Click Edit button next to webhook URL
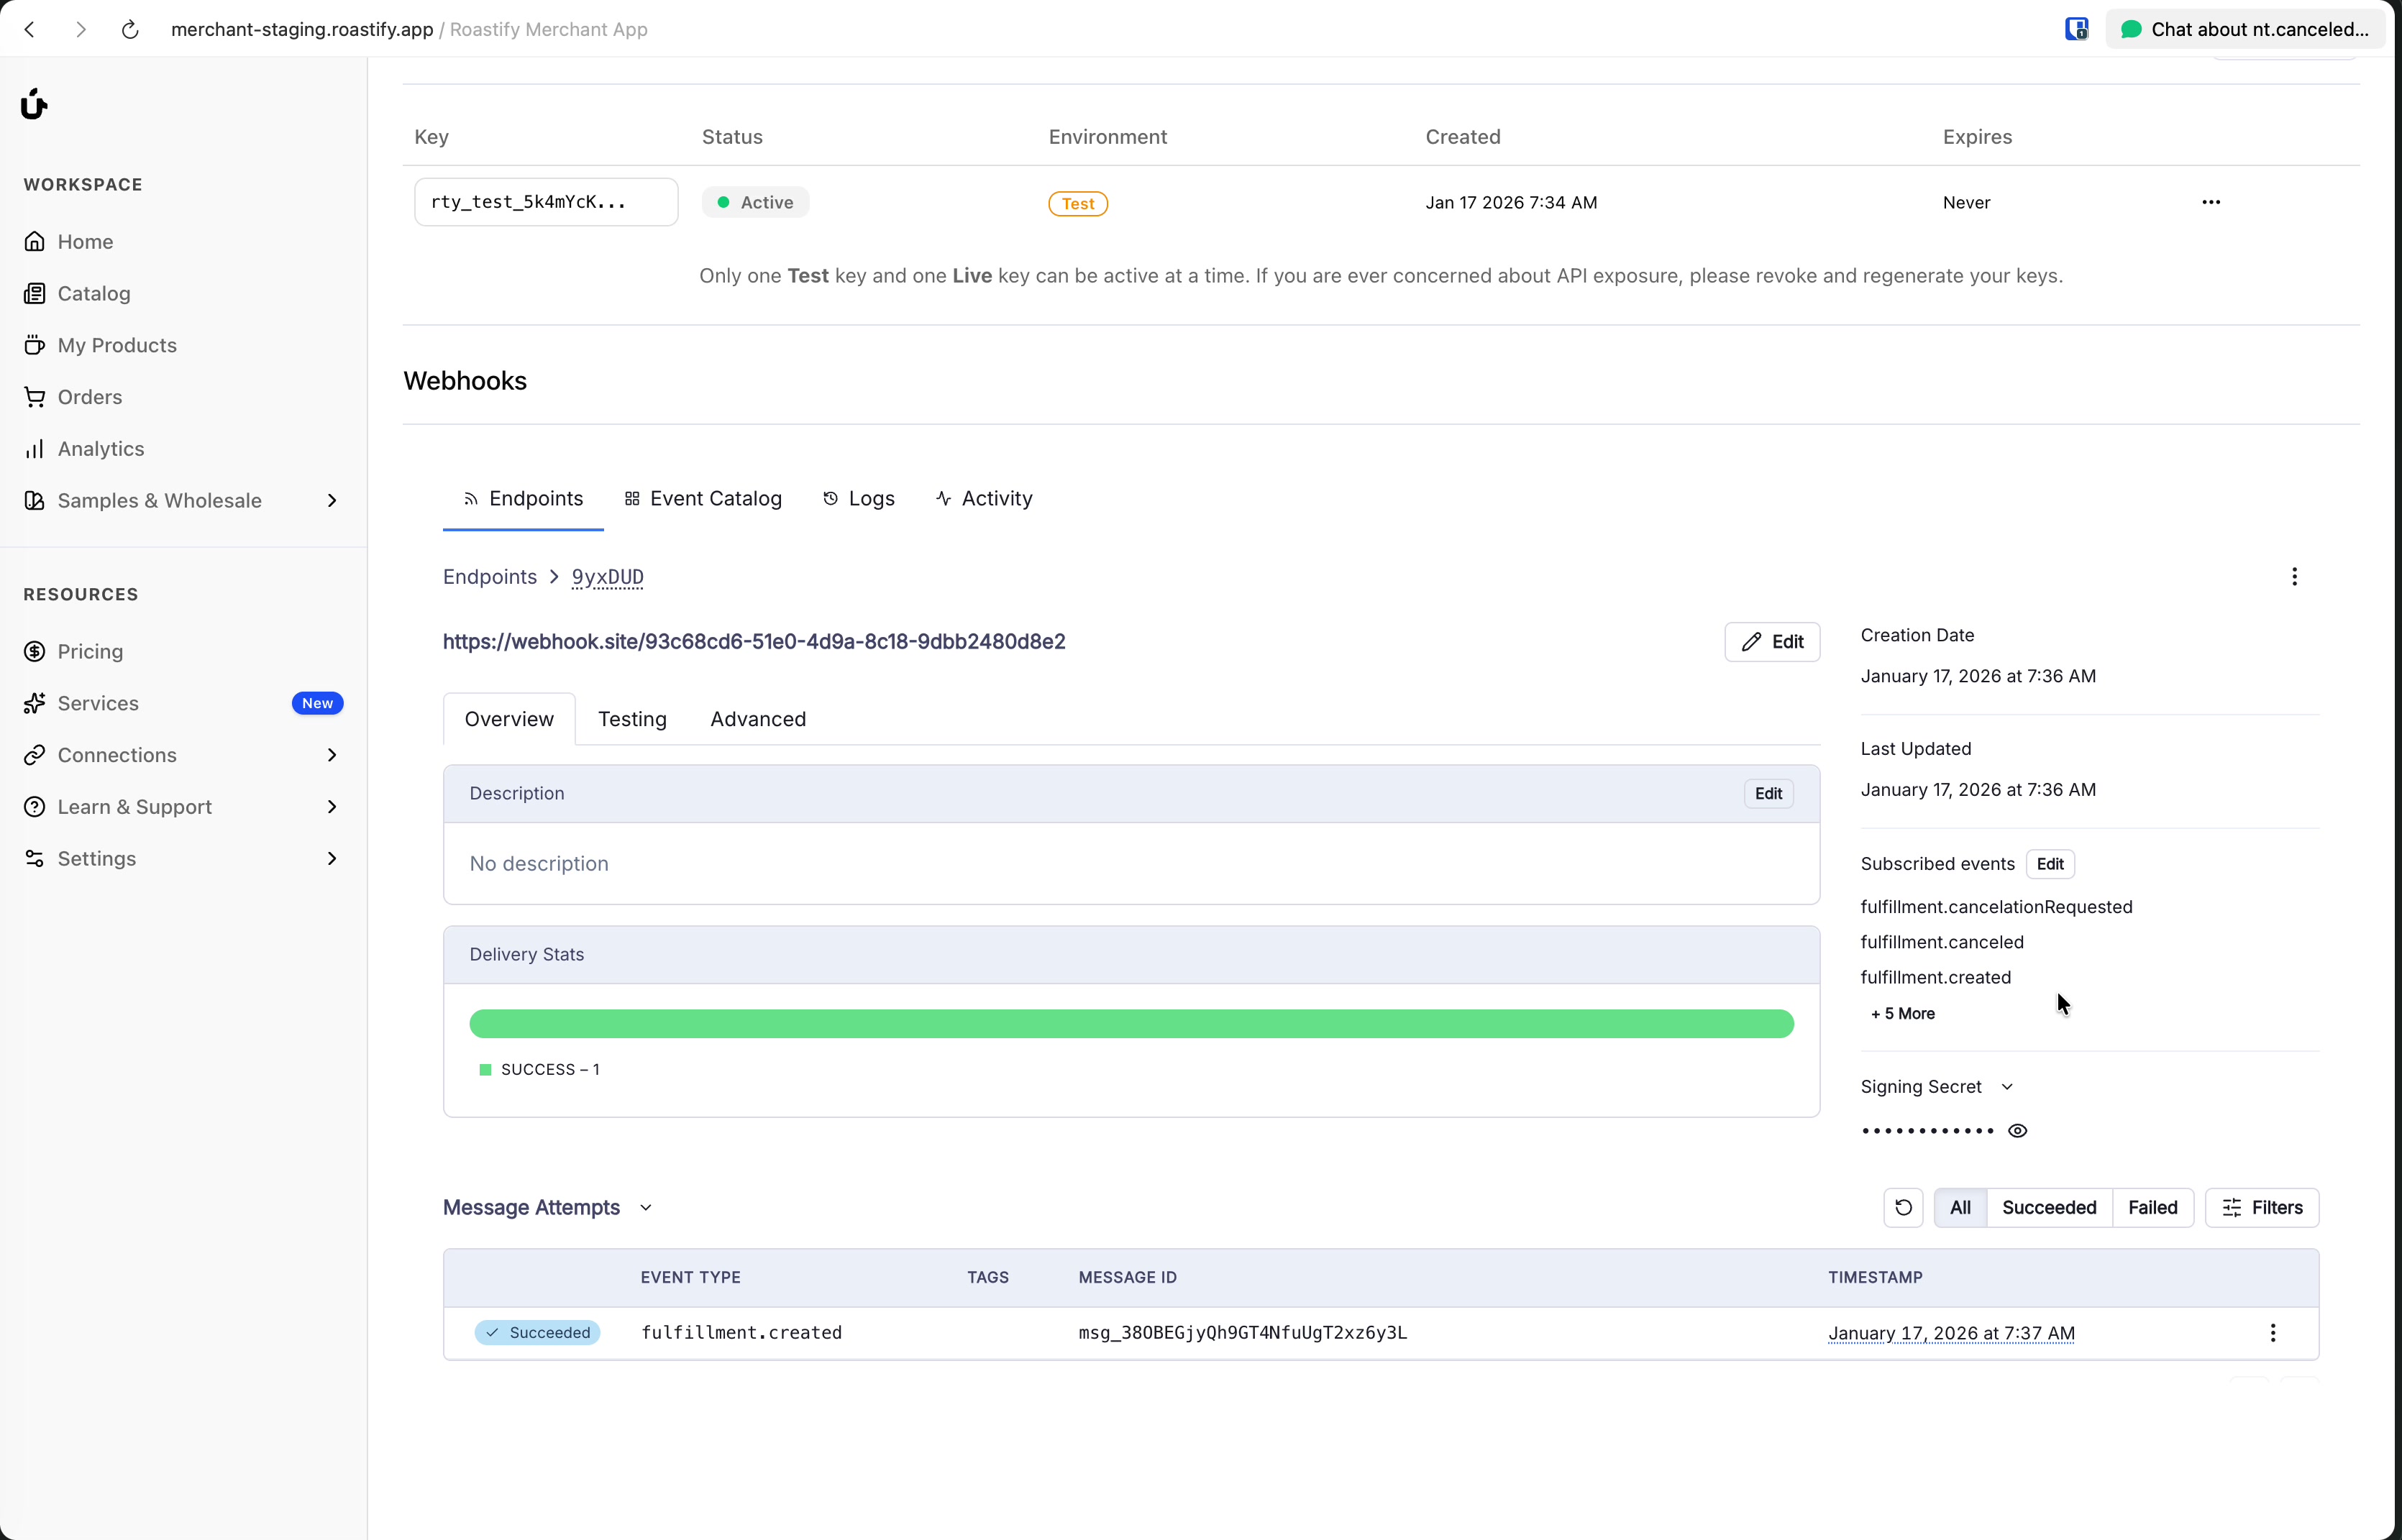This screenshot has height=1540, width=2402. pyautogui.click(x=1771, y=642)
